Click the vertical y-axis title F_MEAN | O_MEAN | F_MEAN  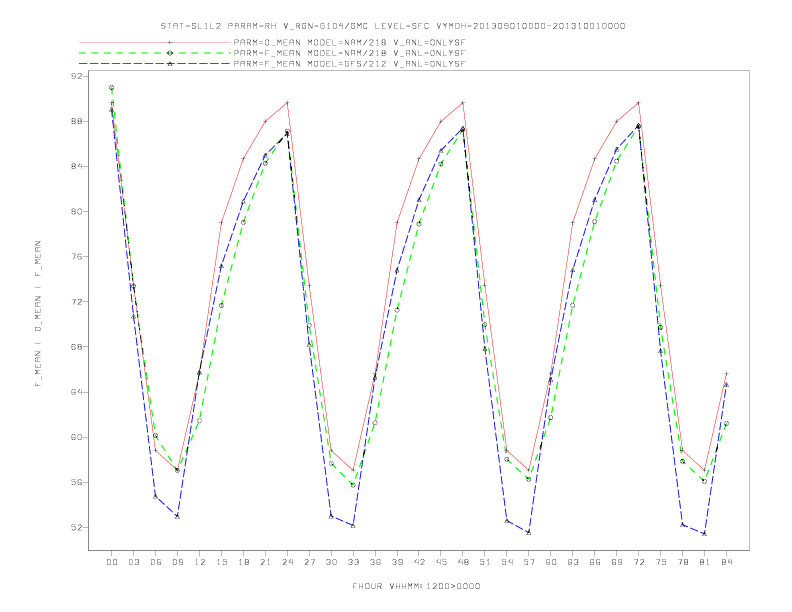pos(38,314)
